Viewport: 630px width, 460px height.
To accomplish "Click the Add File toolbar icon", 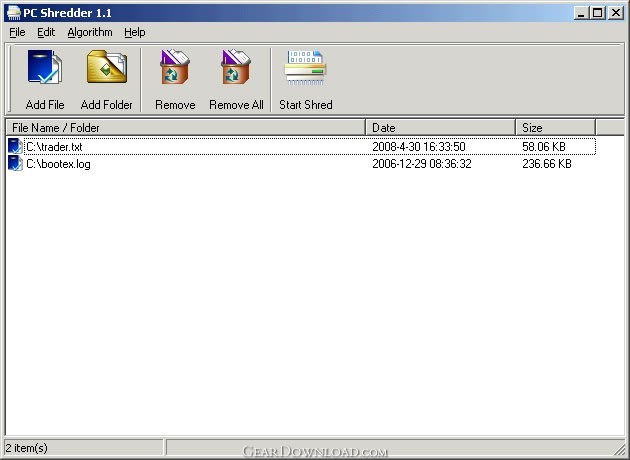I will pyautogui.click(x=45, y=67).
